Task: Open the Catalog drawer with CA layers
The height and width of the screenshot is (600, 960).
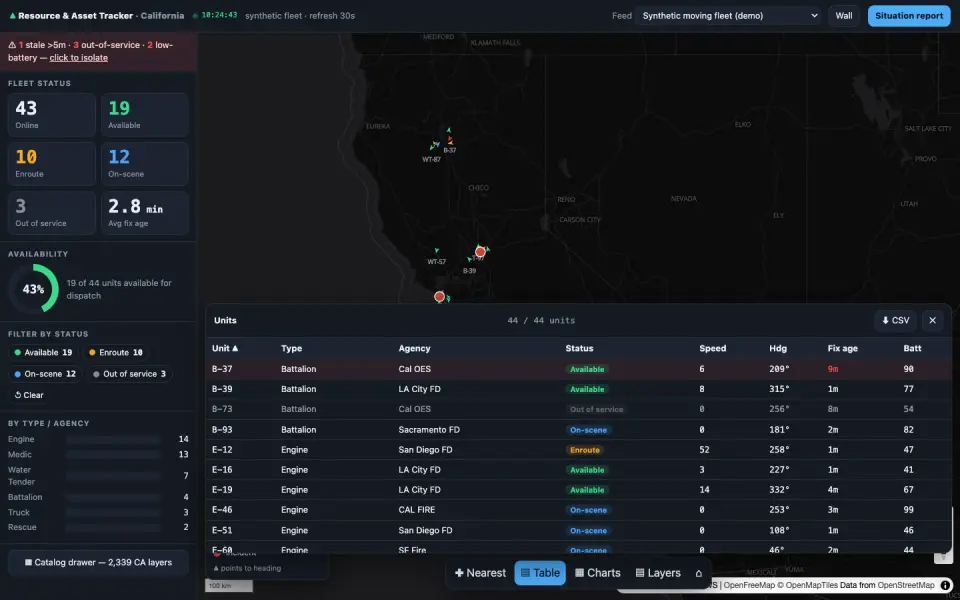Action: click(x=98, y=562)
